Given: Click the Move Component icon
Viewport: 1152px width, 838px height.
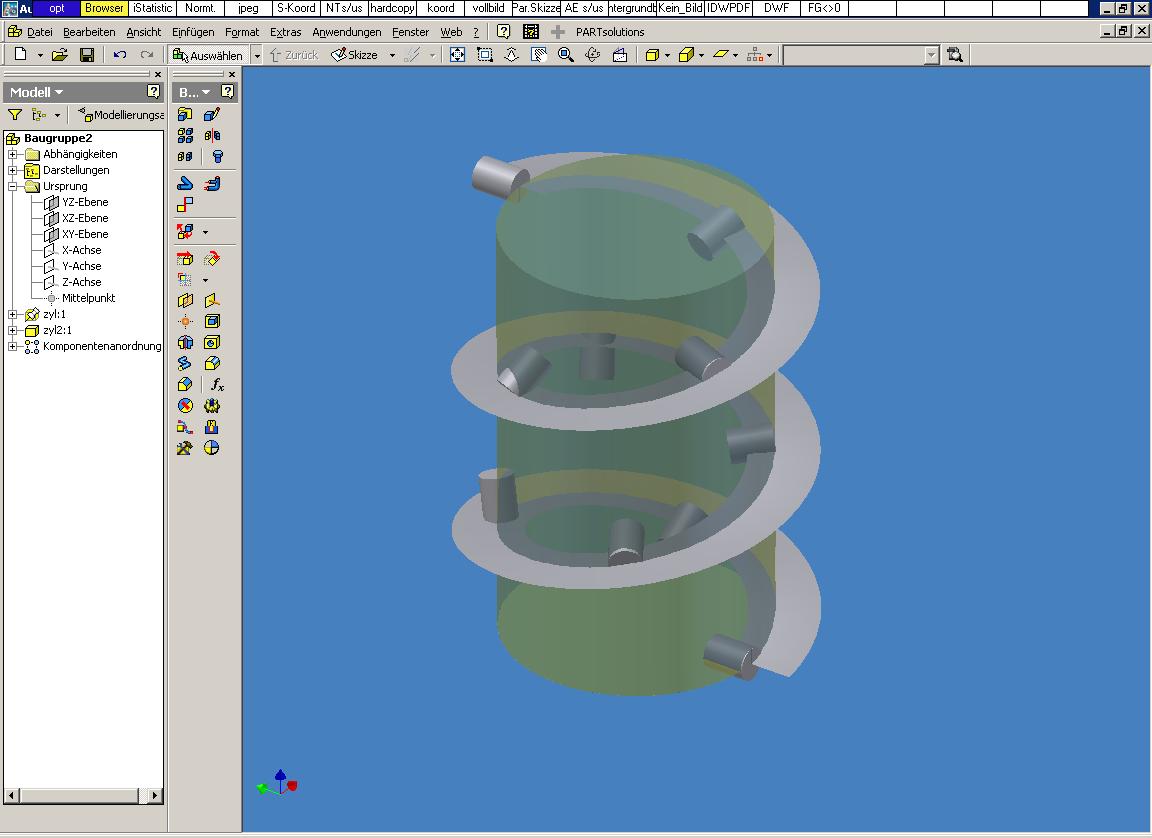Looking at the screenshot, I should pyautogui.click(x=185, y=259).
